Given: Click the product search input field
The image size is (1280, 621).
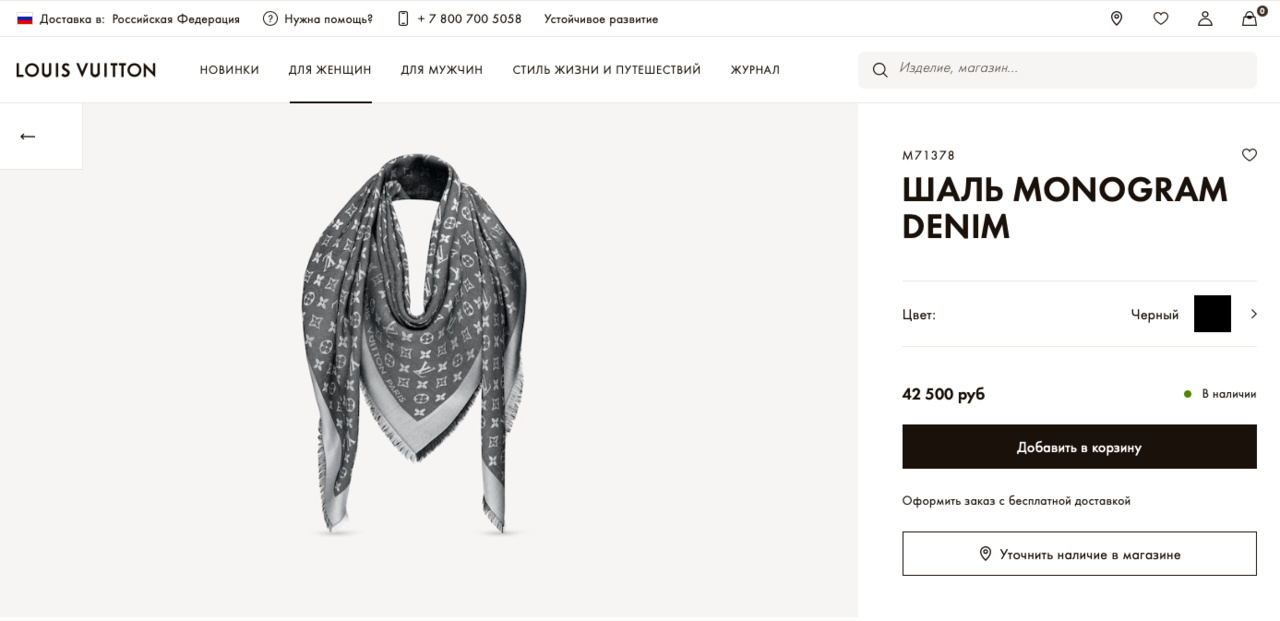Looking at the screenshot, I should tap(1070, 69).
